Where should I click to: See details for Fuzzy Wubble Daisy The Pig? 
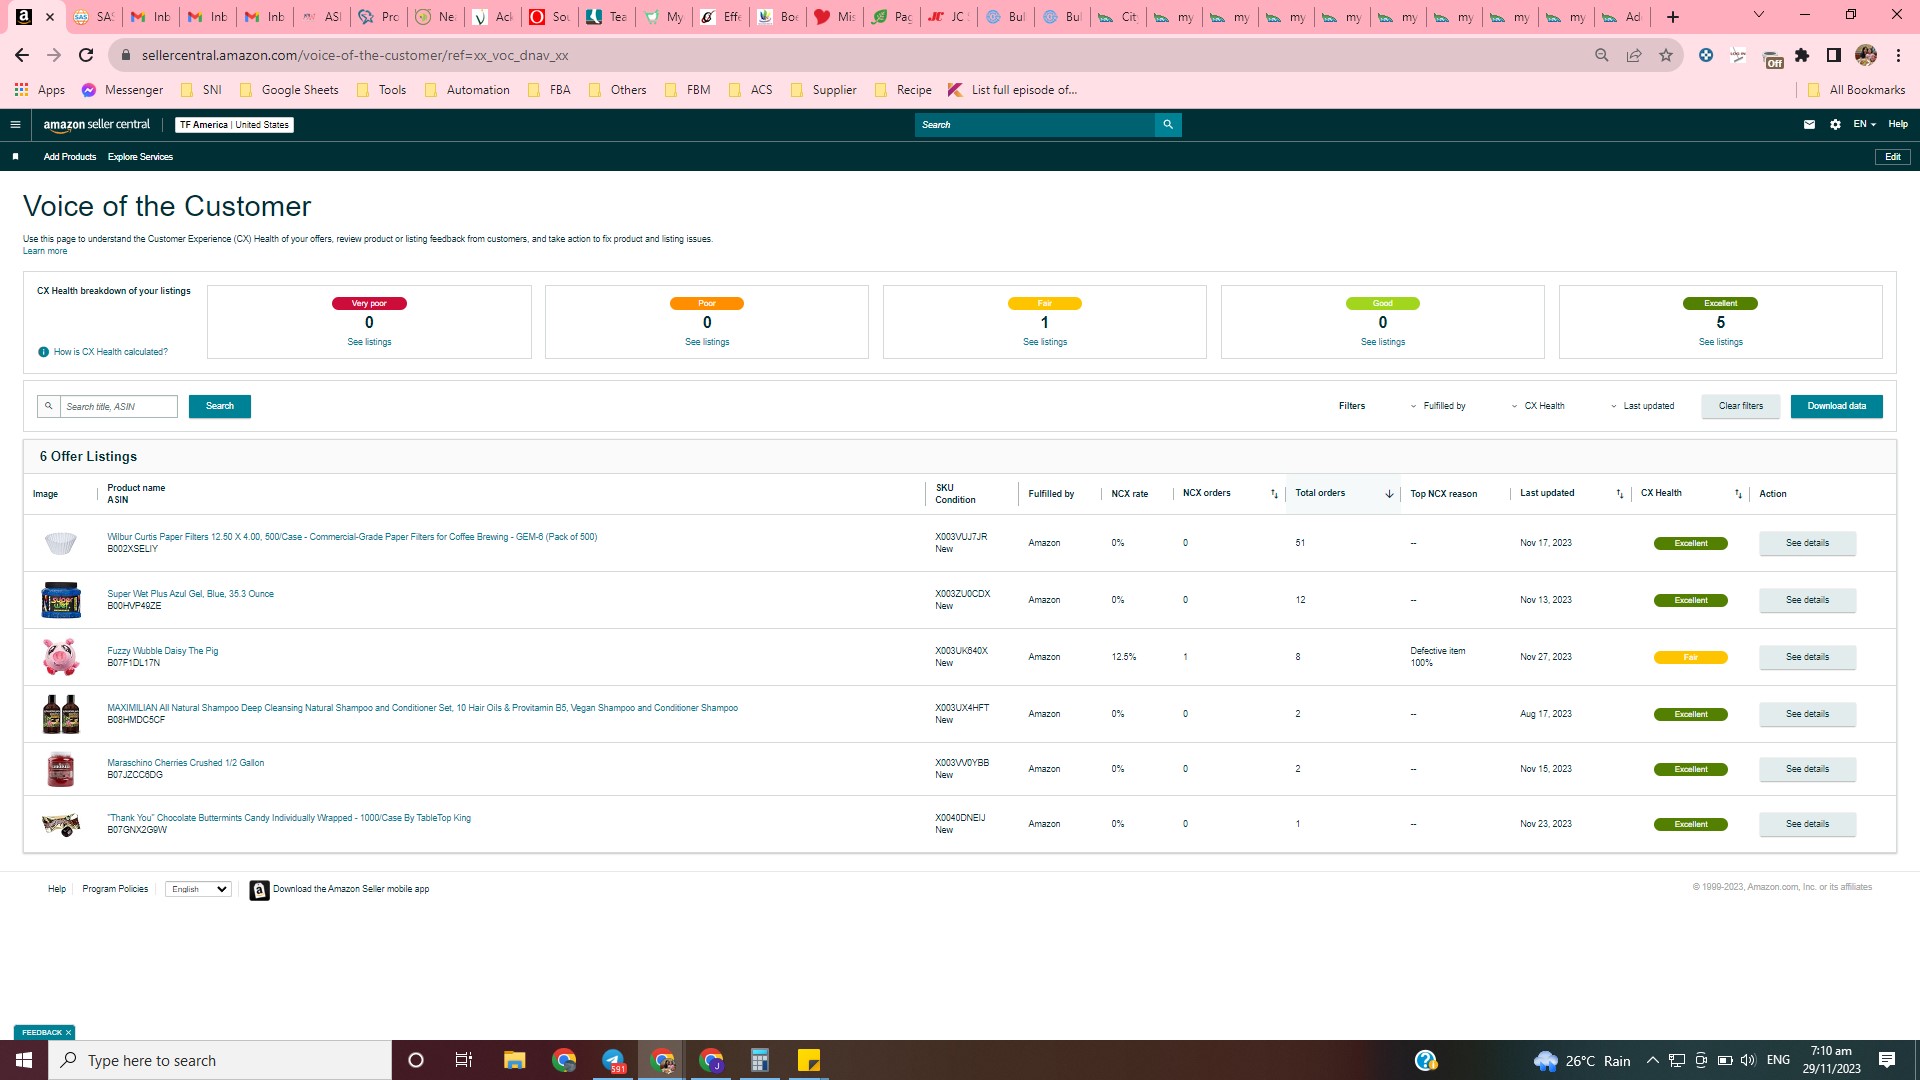[1808, 657]
